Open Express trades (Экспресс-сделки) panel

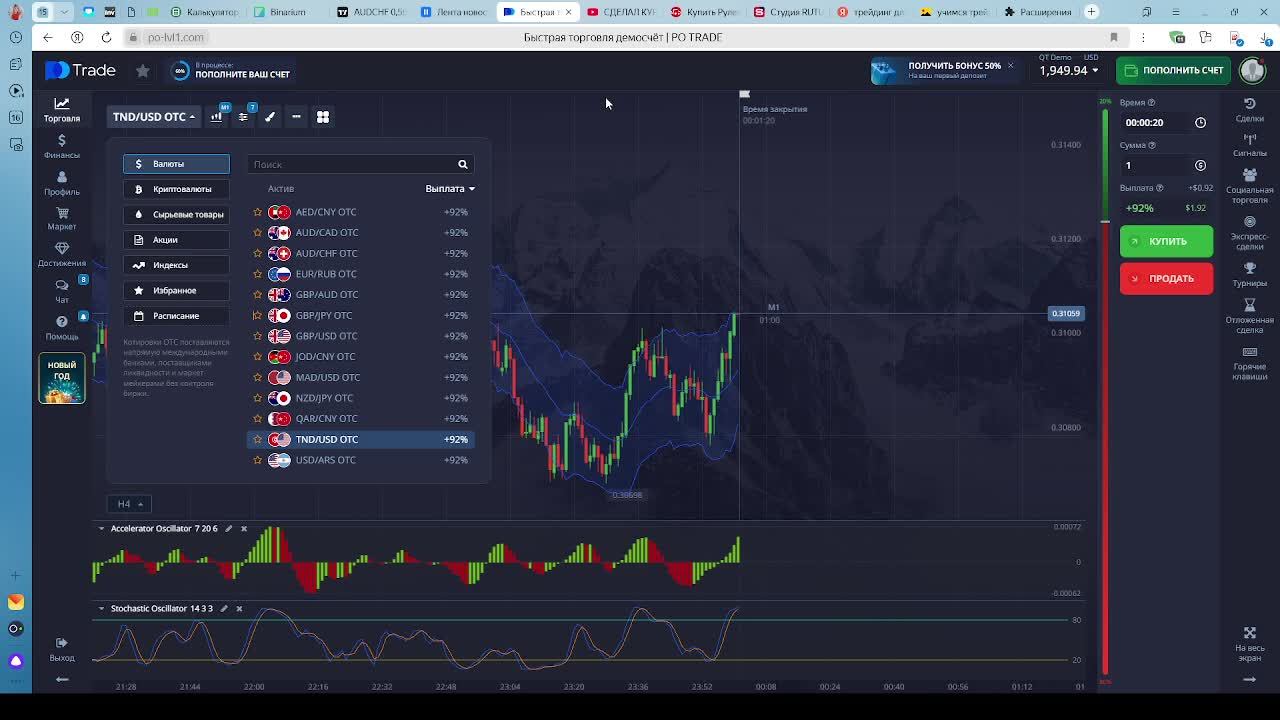click(x=1249, y=233)
